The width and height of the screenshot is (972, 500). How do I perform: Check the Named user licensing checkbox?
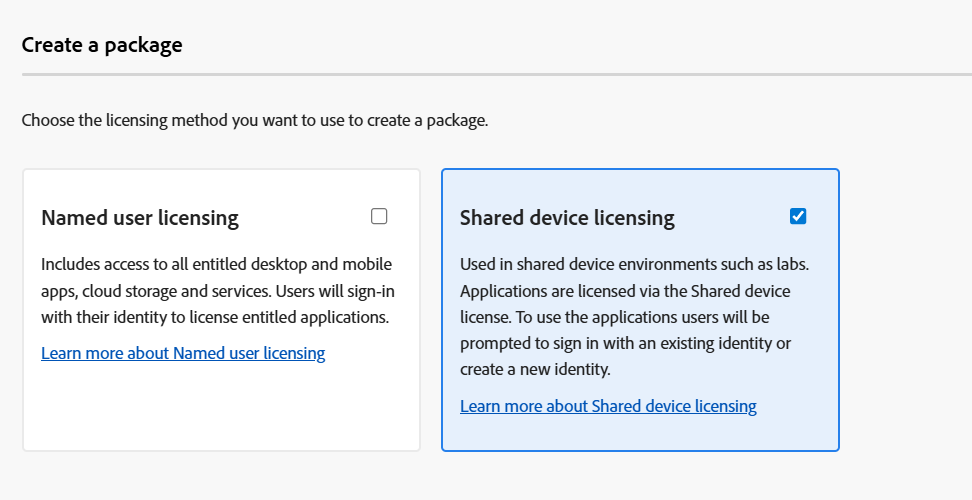point(379,216)
